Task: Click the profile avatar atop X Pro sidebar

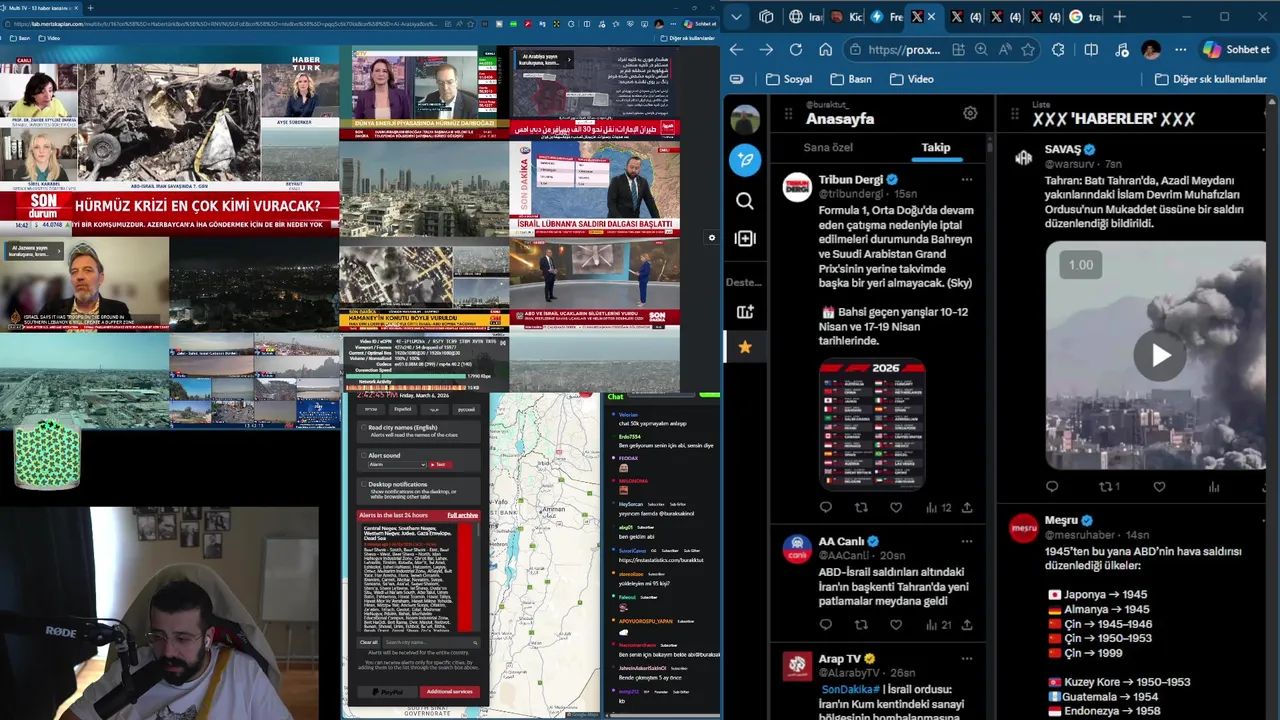Action: coord(745,119)
